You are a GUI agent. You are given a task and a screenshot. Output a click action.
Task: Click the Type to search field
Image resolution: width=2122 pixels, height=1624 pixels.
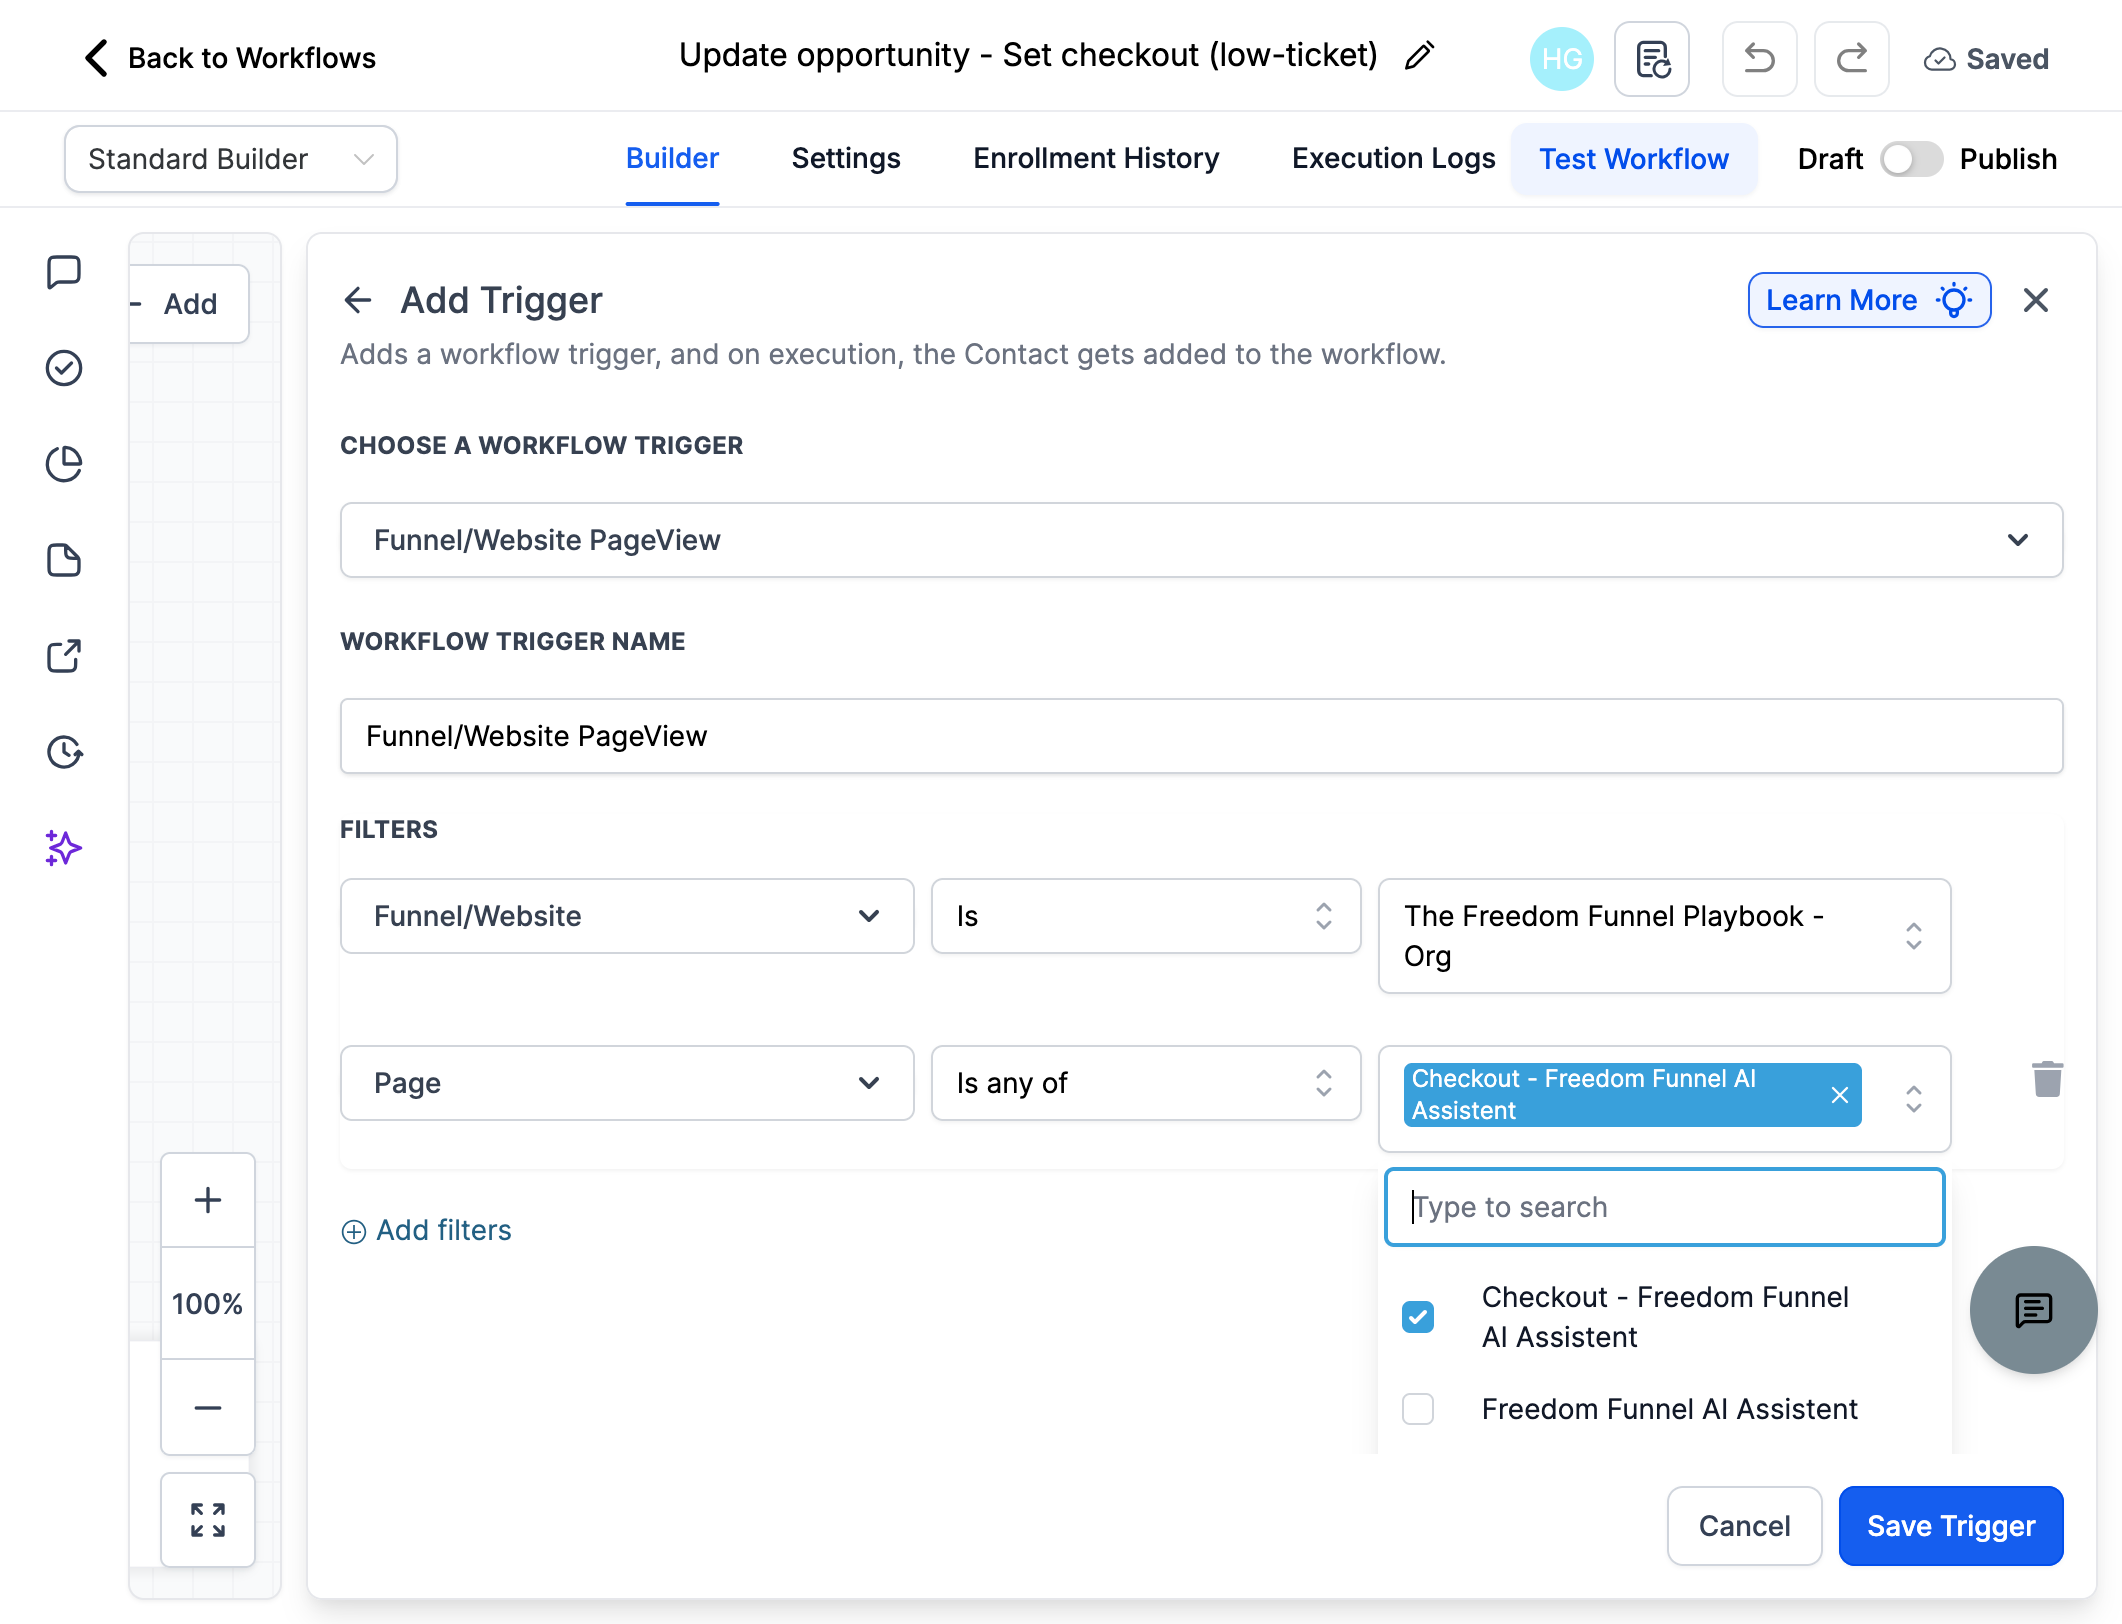point(1664,1207)
